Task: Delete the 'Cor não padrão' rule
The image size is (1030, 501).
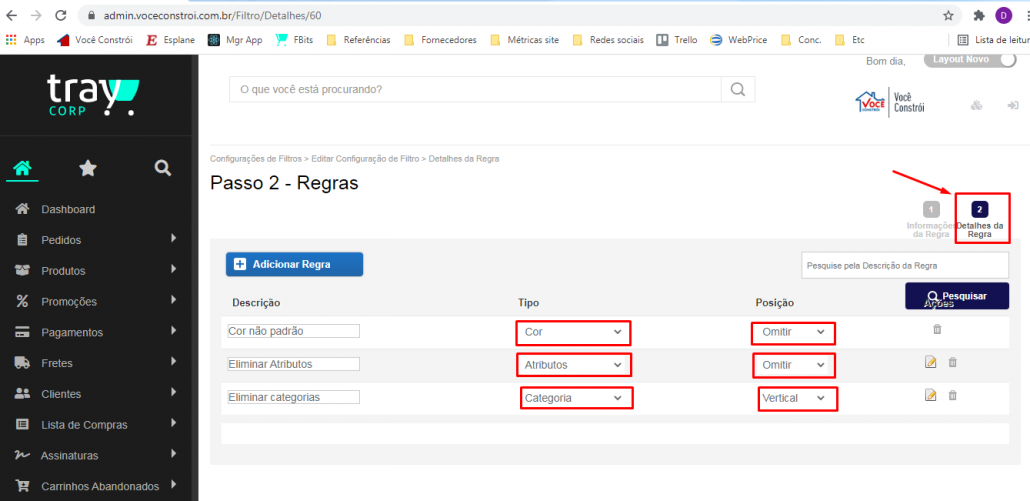Action: click(x=937, y=329)
